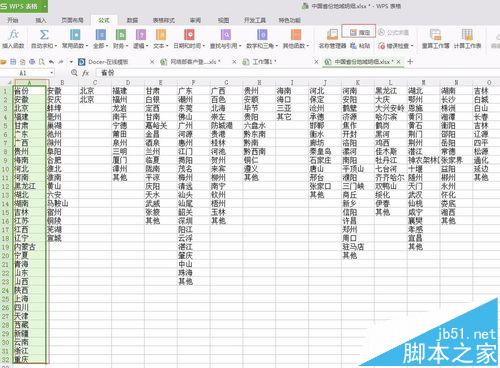Click the A1 name box

(25, 73)
